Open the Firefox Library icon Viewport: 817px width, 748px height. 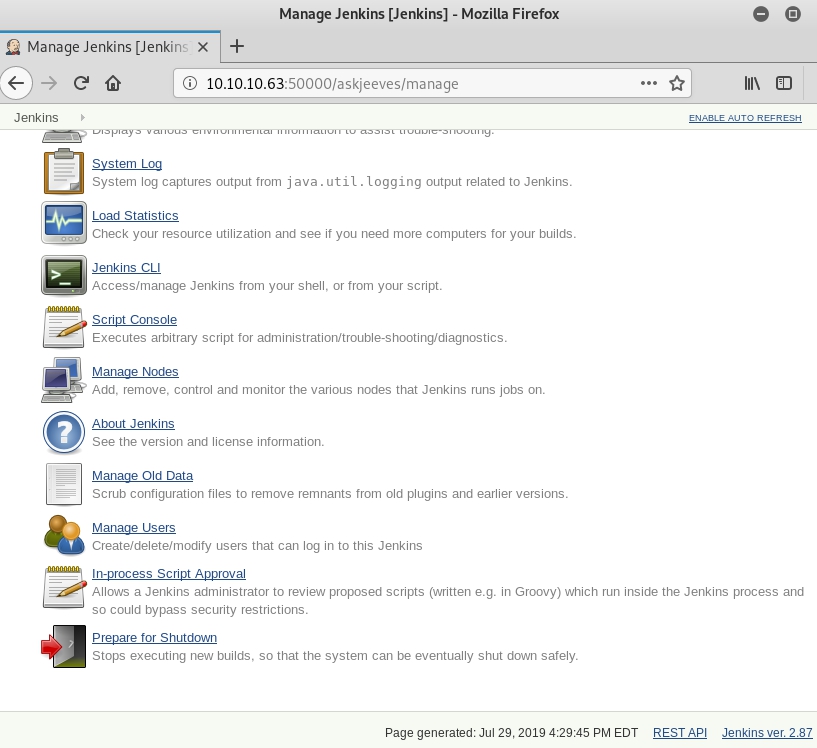pyautogui.click(x=752, y=83)
